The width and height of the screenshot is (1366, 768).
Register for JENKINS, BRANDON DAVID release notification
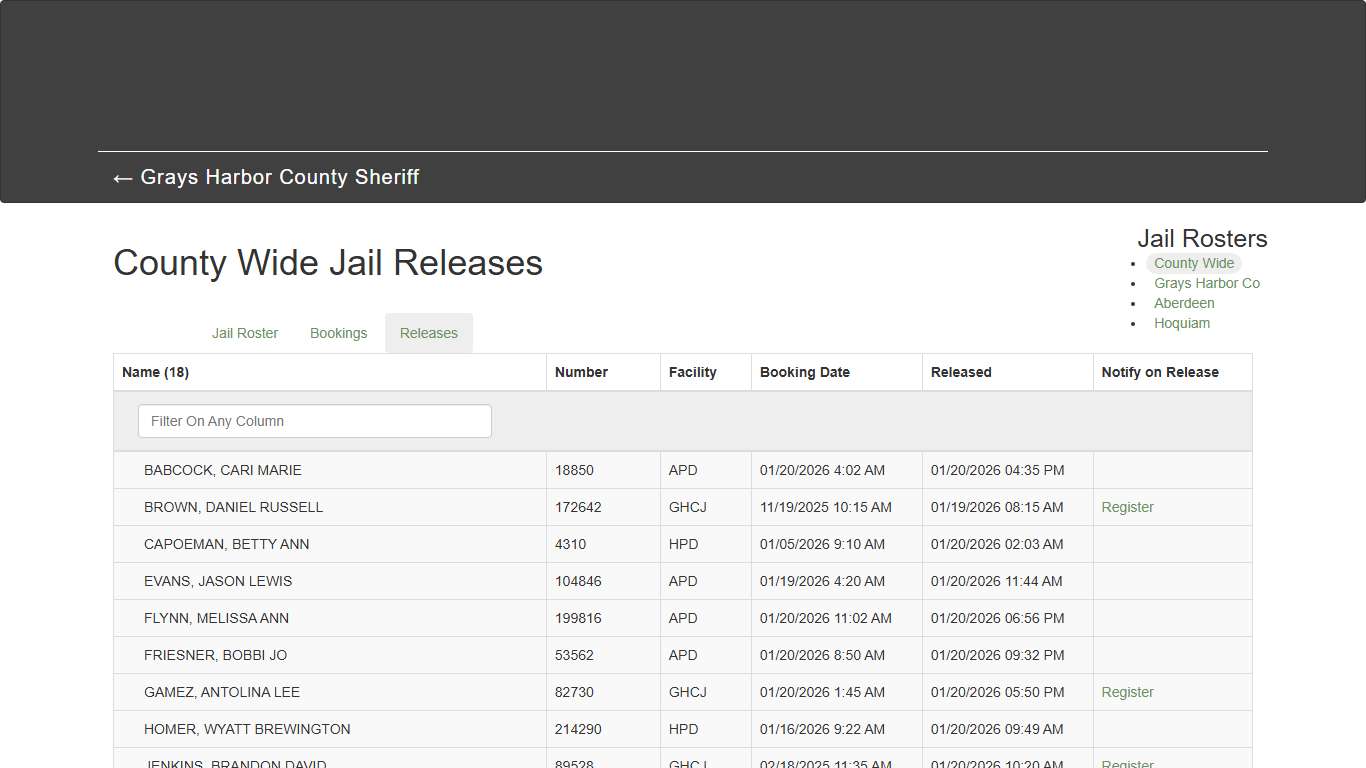(x=1127, y=763)
